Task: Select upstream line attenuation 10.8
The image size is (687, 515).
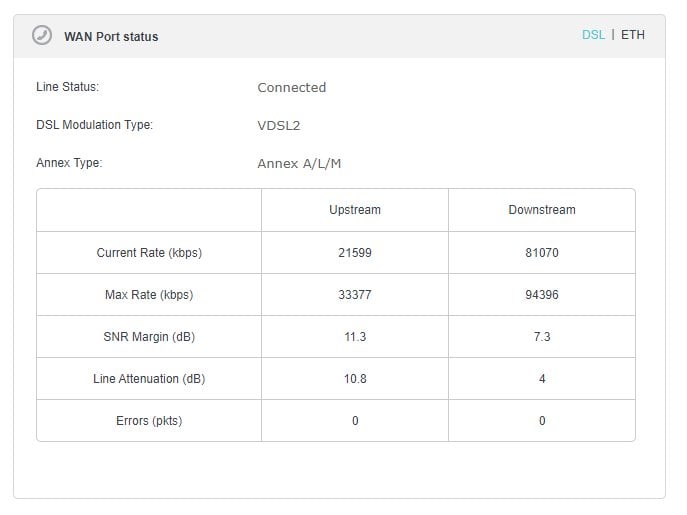Action: pos(355,379)
